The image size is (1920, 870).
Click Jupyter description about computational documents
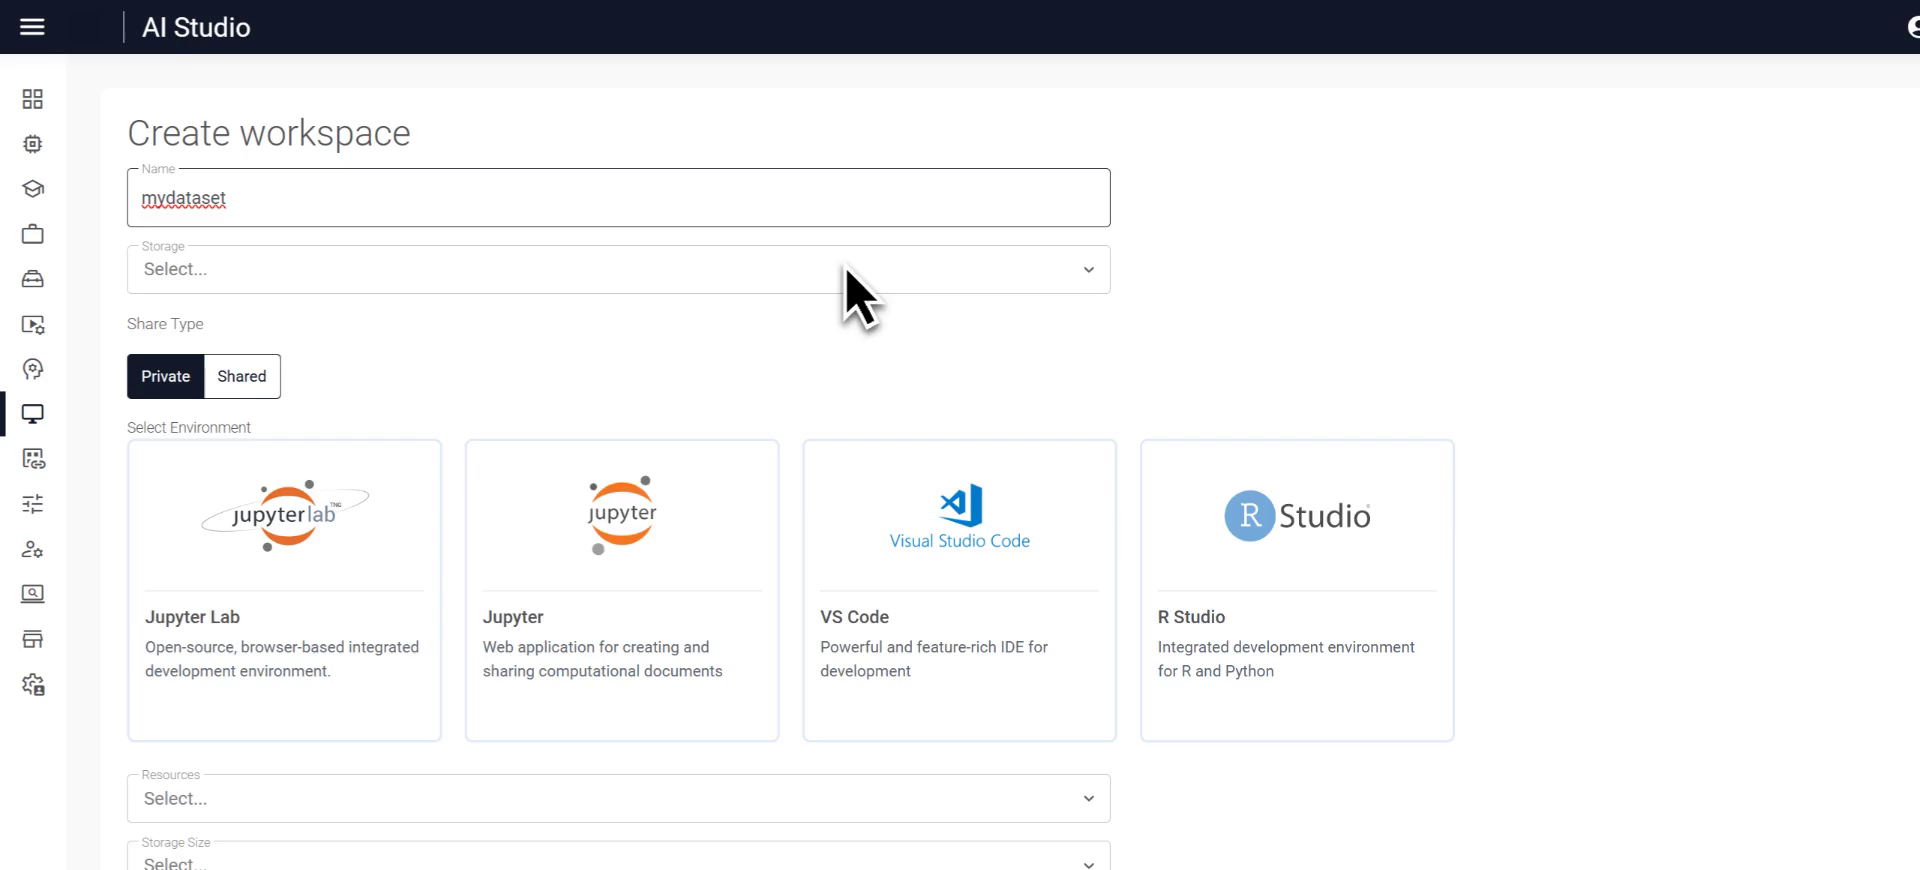click(x=602, y=659)
